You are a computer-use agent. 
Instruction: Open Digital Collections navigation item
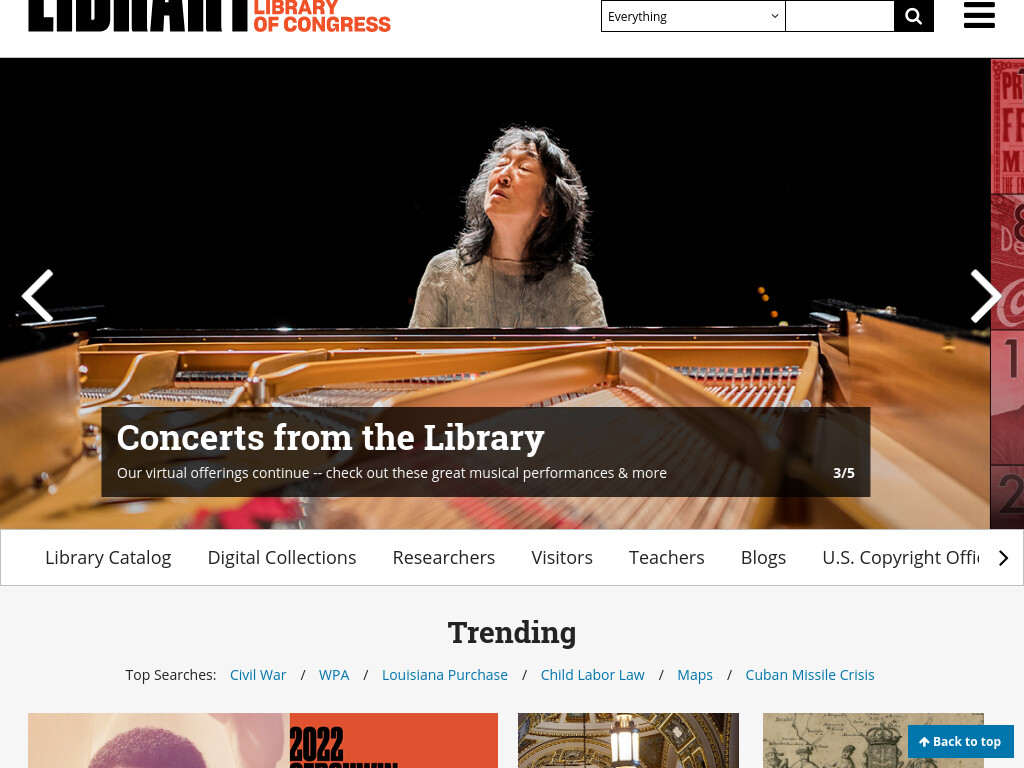(282, 557)
